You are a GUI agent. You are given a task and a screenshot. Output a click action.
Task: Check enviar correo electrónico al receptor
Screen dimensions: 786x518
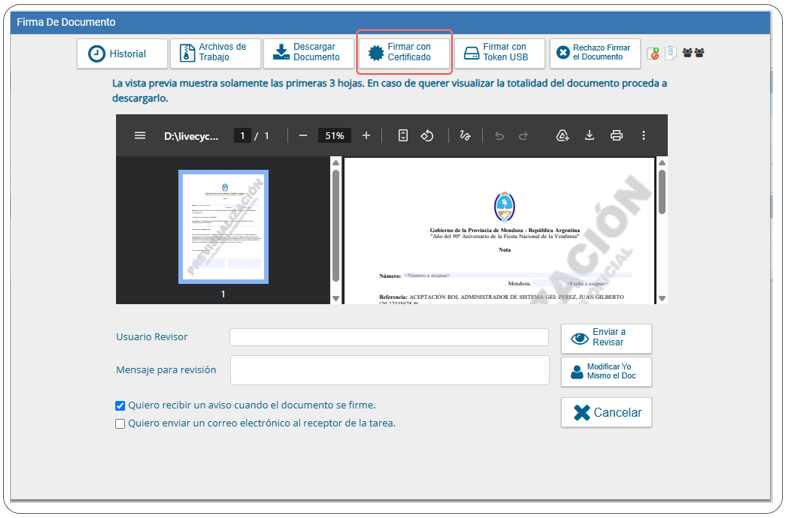pos(120,424)
